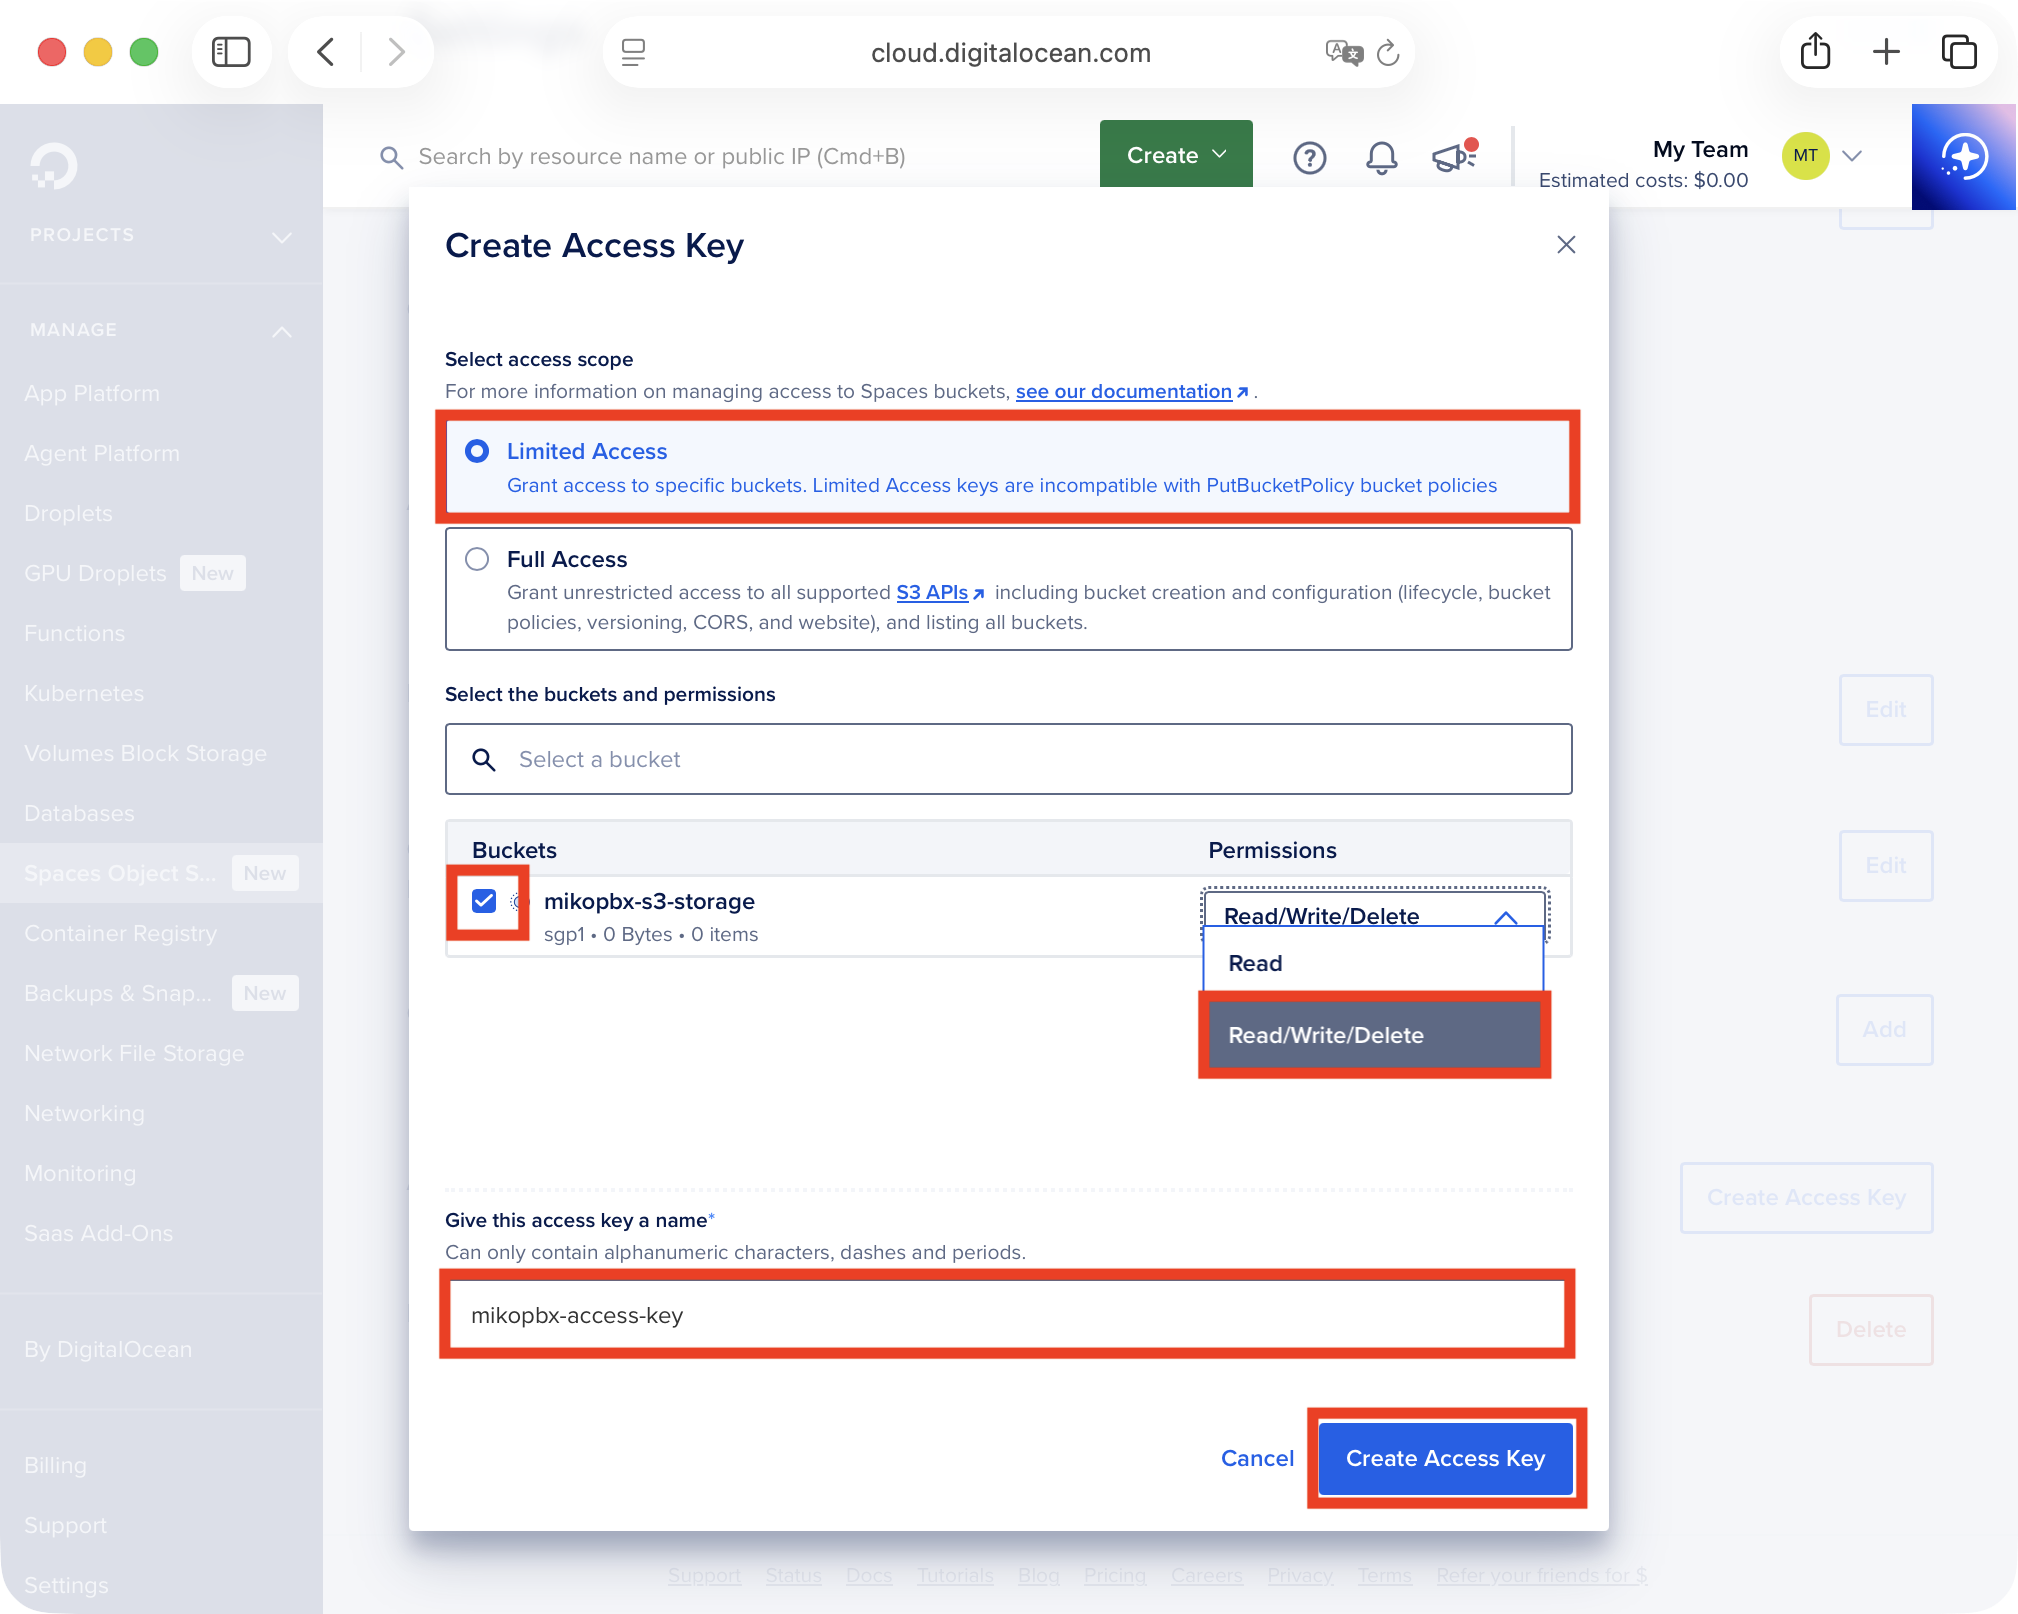Click the Select a bucket search field
Viewport: 2018px width, 1614px height.
pos(1008,759)
